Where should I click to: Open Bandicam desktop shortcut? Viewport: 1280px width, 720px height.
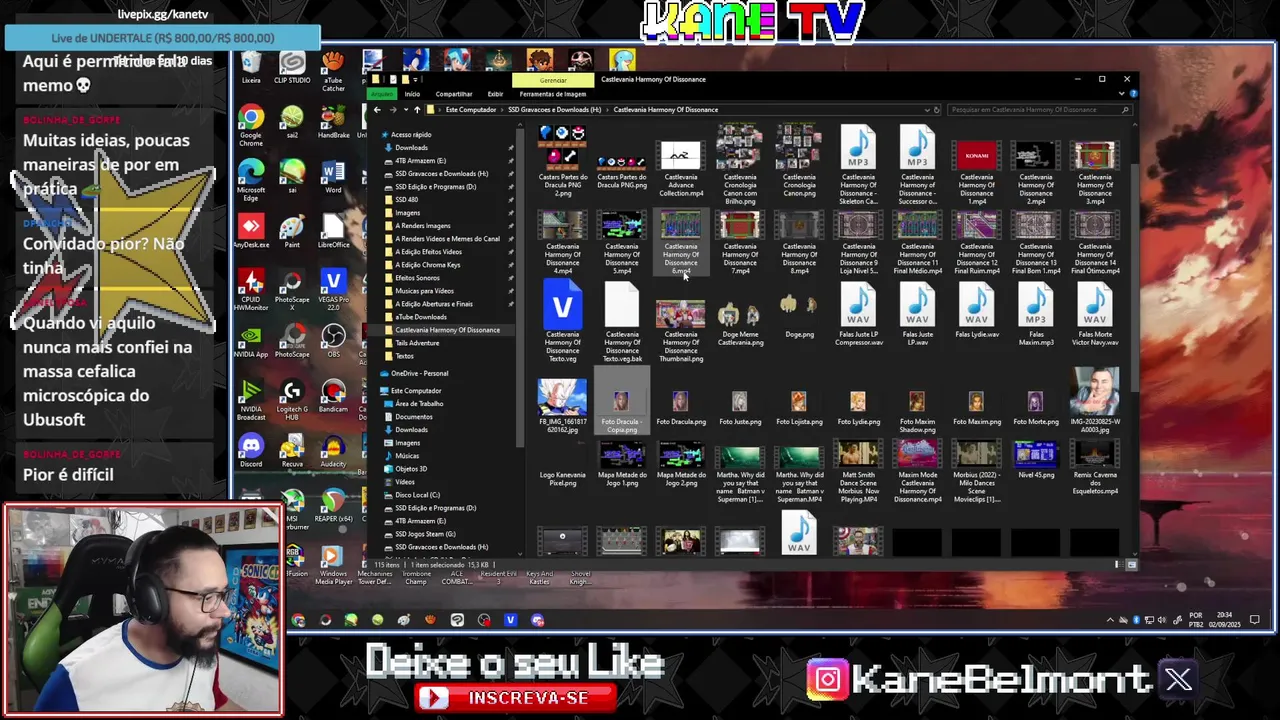coord(333,396)
